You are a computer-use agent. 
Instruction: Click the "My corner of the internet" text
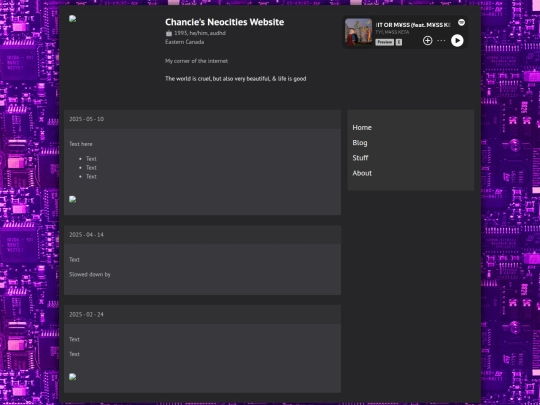click(196, 61)
